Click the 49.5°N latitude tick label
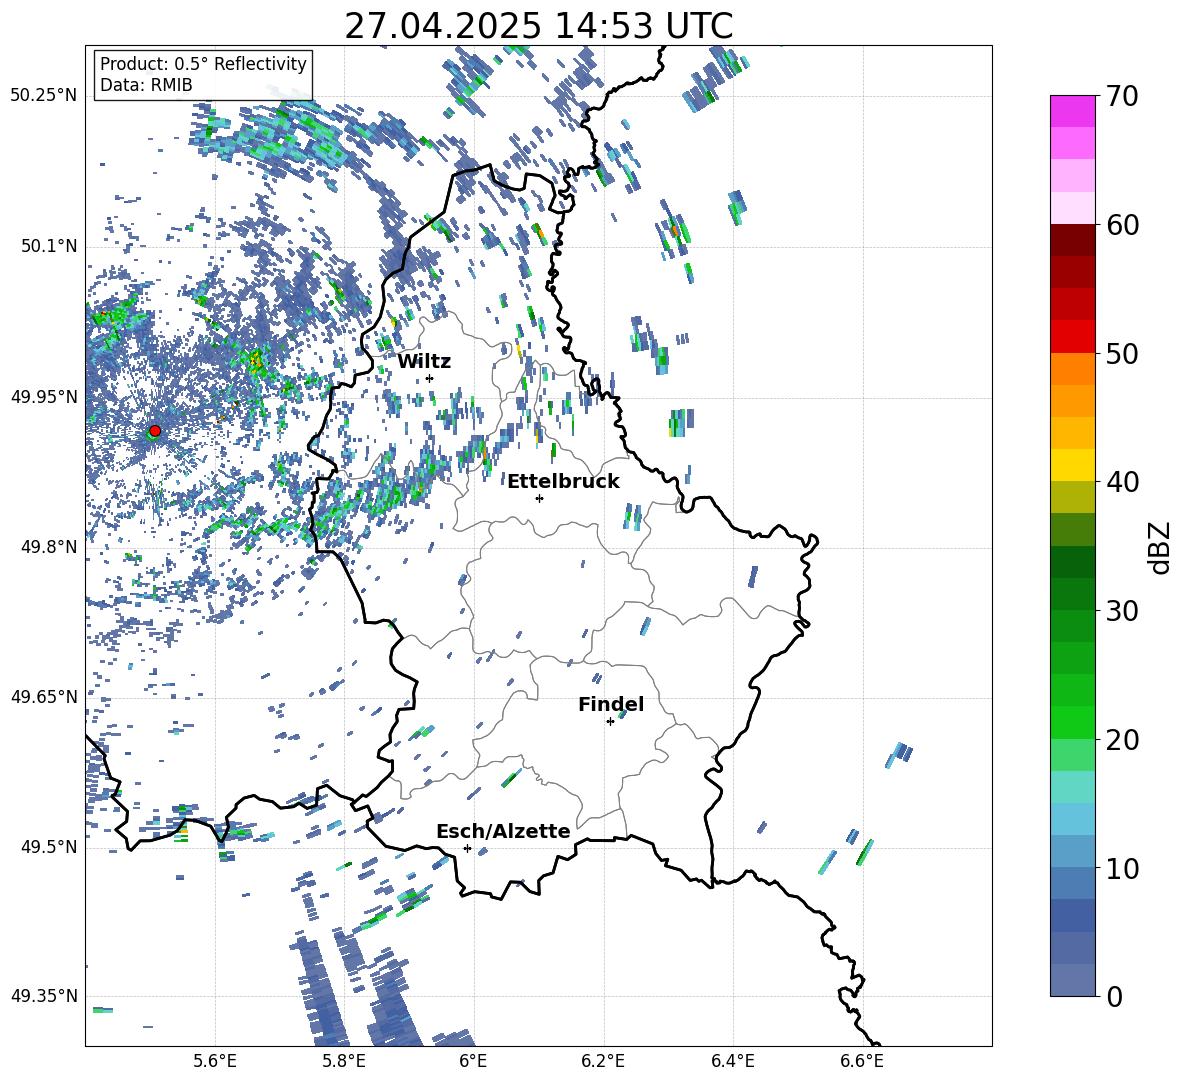This screenshot has height=1081, width=1184. coord(49,847)
